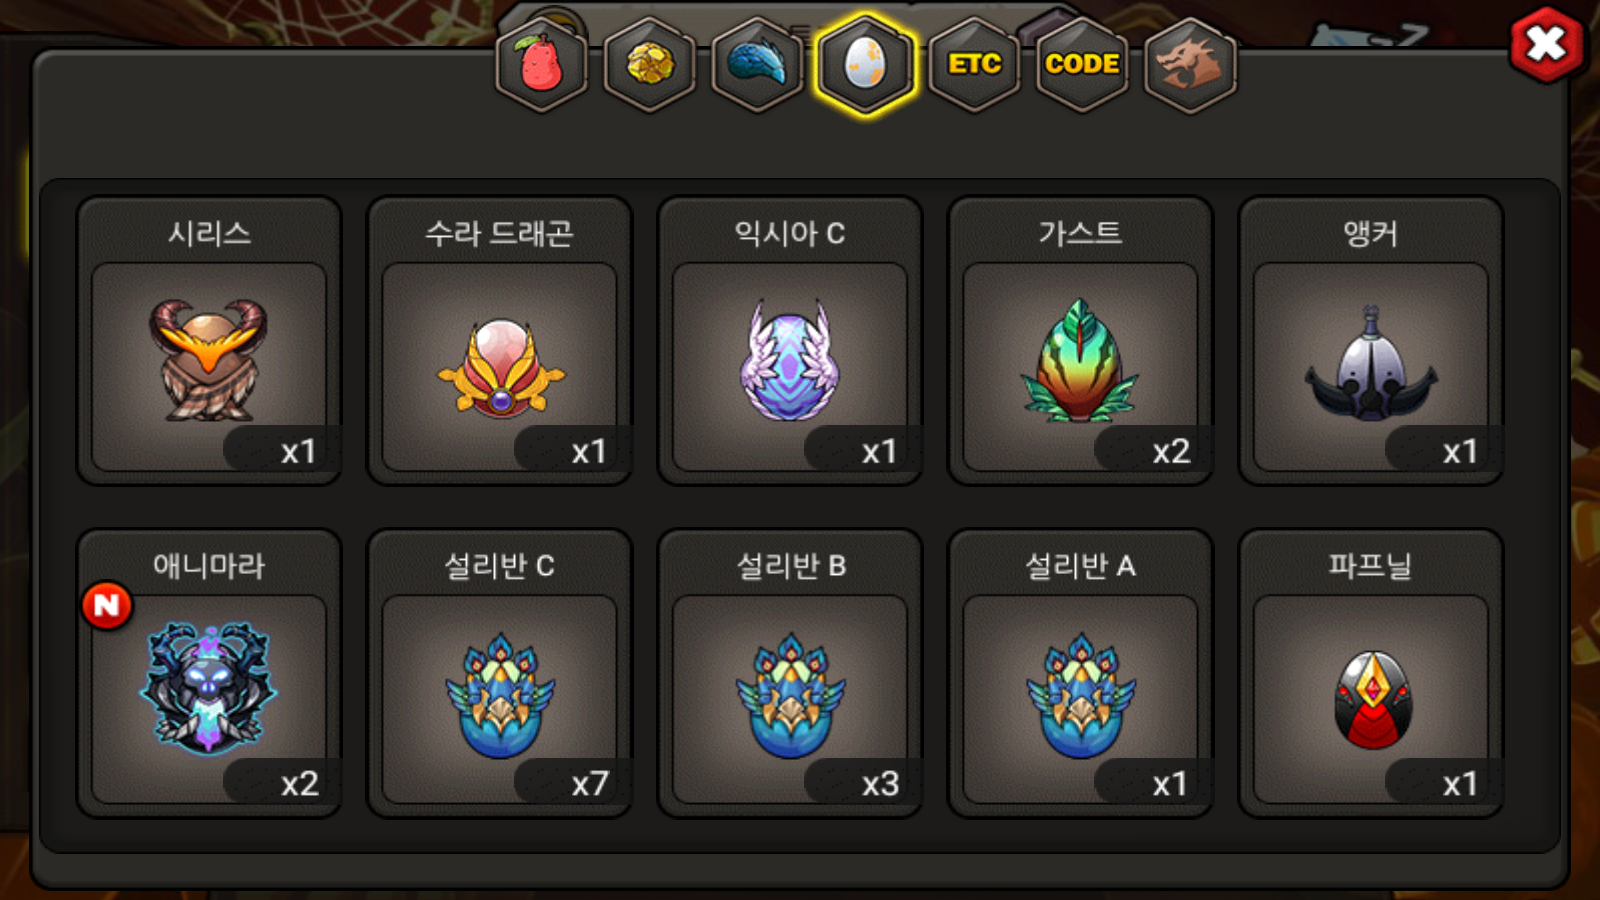Open the fruit food tab
The width and height of the screenshot is (1600, 900).
pos(541,65)
